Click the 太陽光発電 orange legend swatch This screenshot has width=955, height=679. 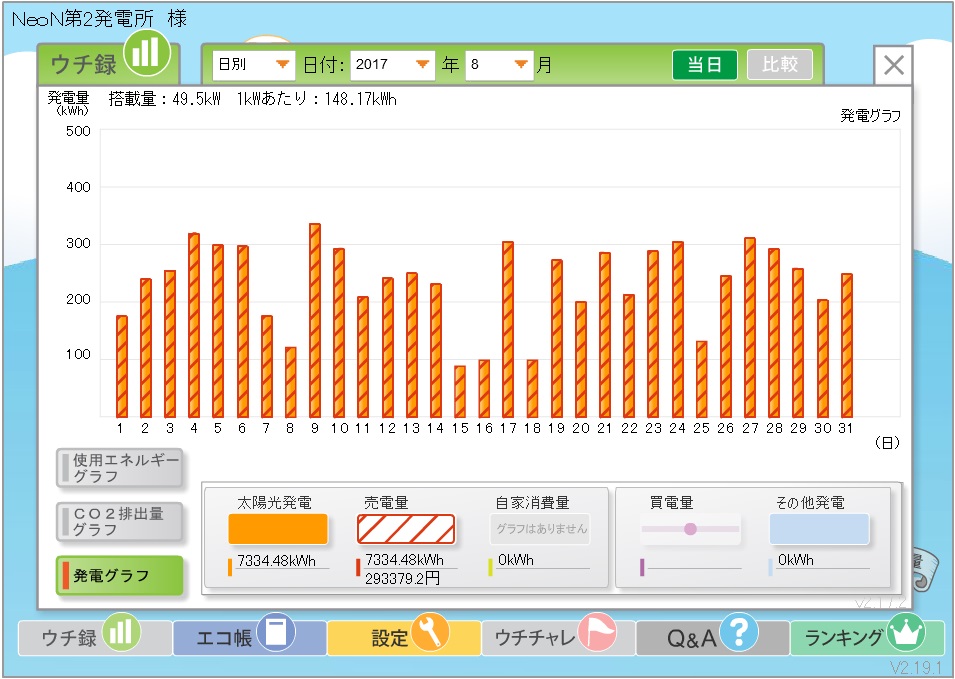point(278,529)
